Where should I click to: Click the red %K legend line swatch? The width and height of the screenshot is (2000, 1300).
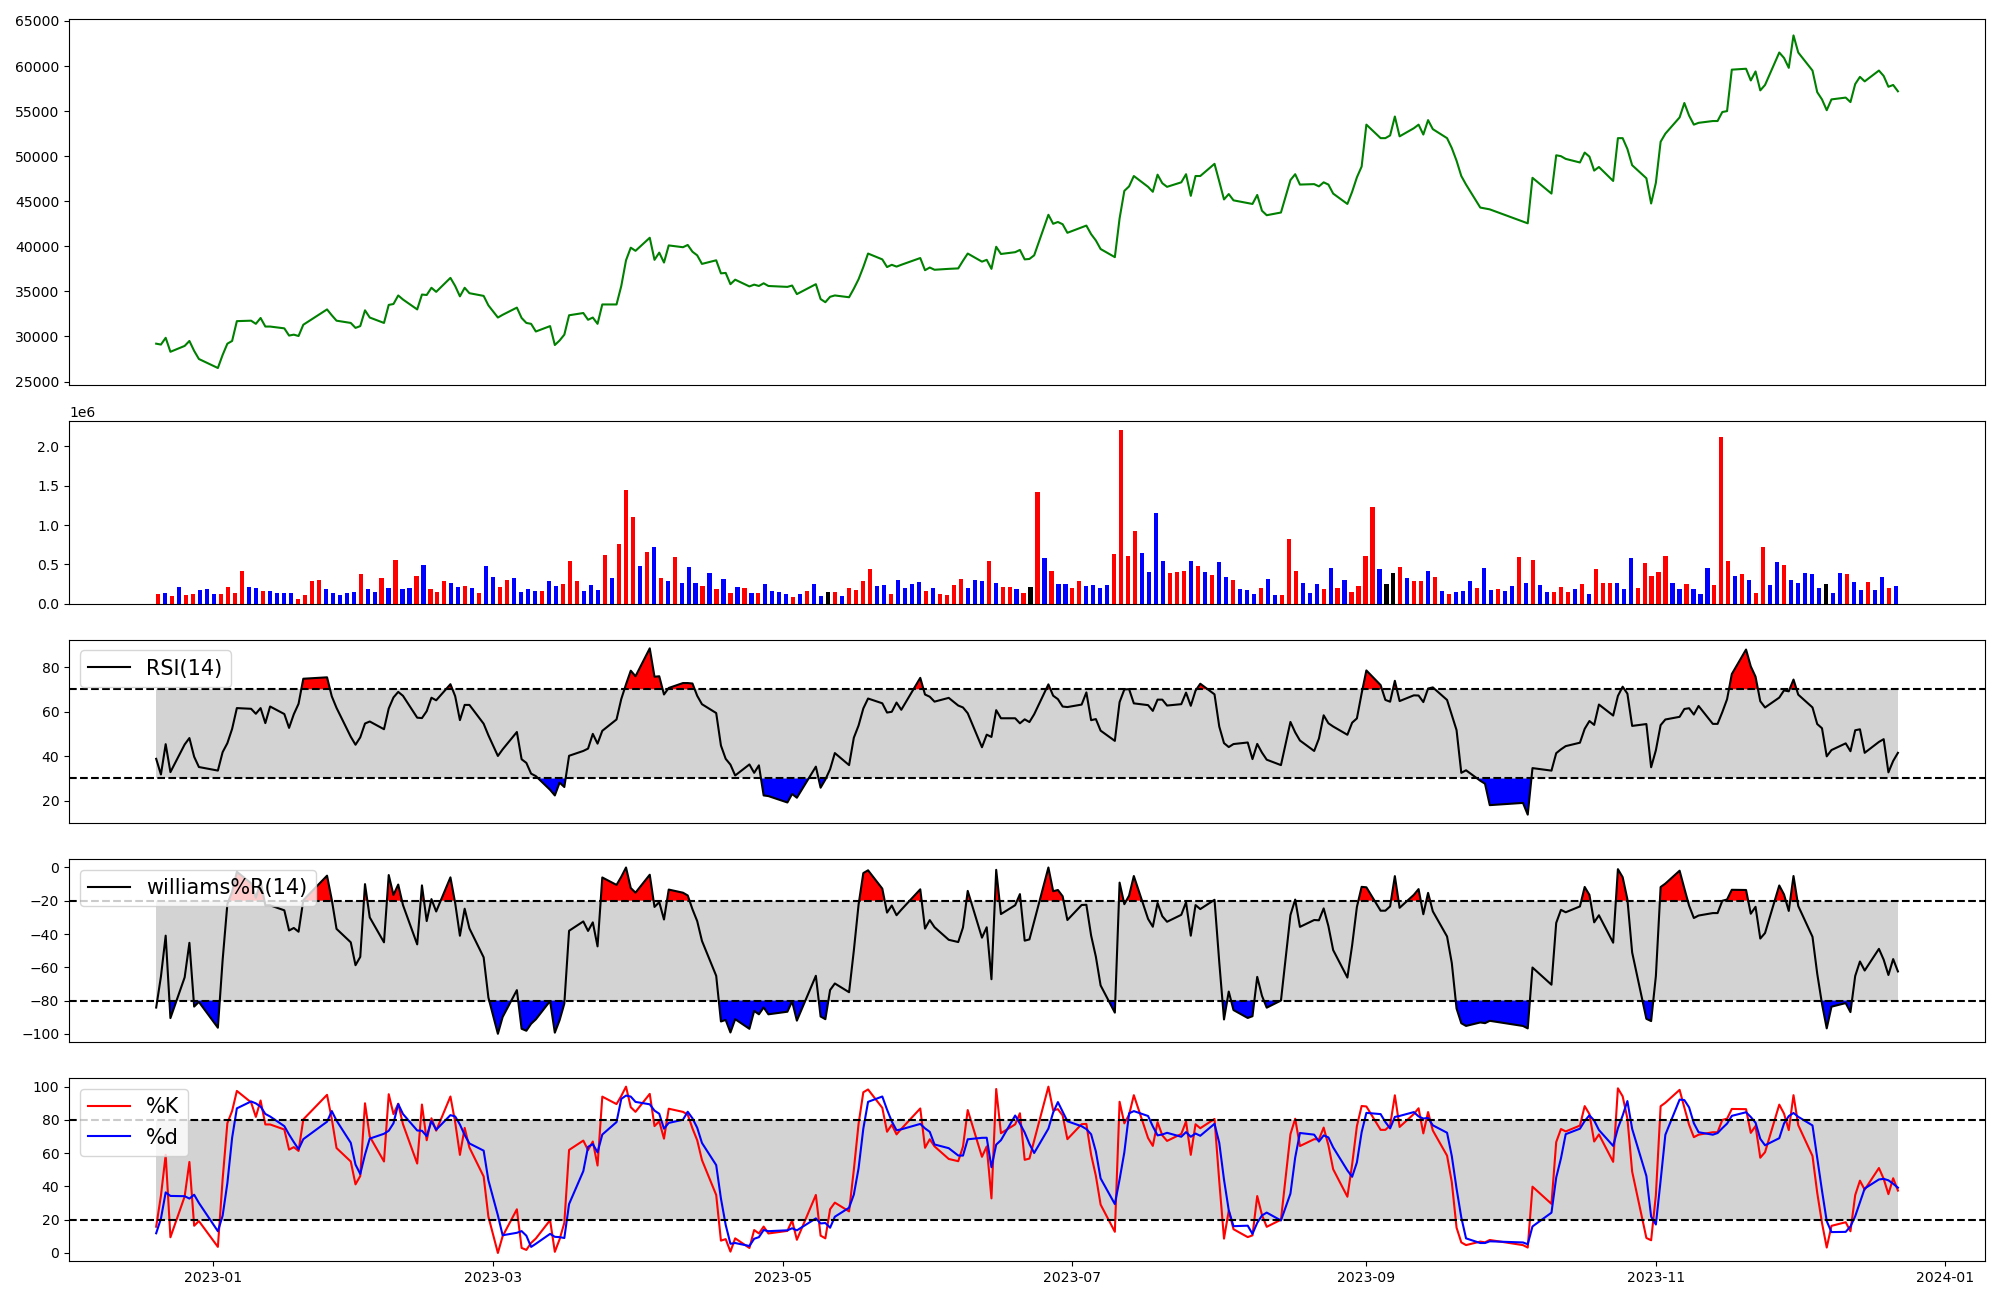pos(109,1106)
